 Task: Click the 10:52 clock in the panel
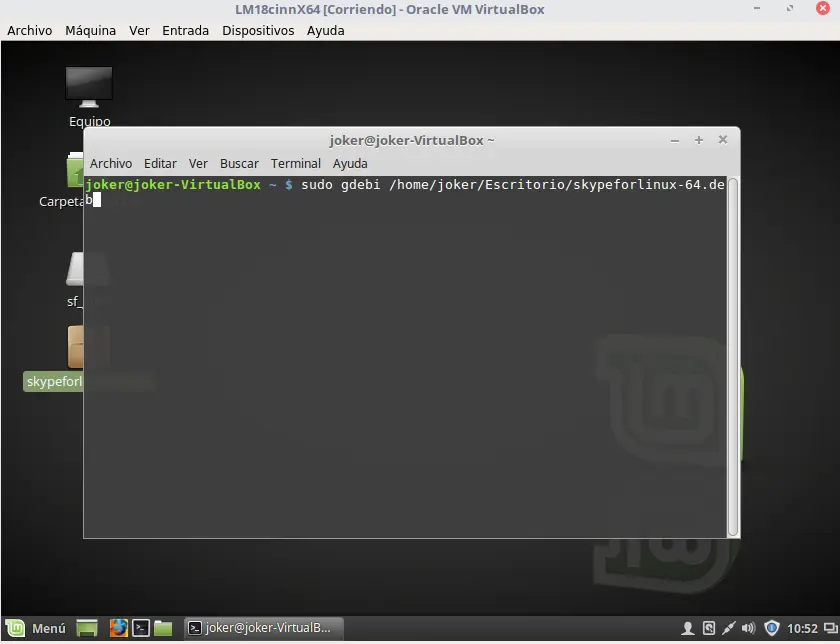[x=802, y=628]
